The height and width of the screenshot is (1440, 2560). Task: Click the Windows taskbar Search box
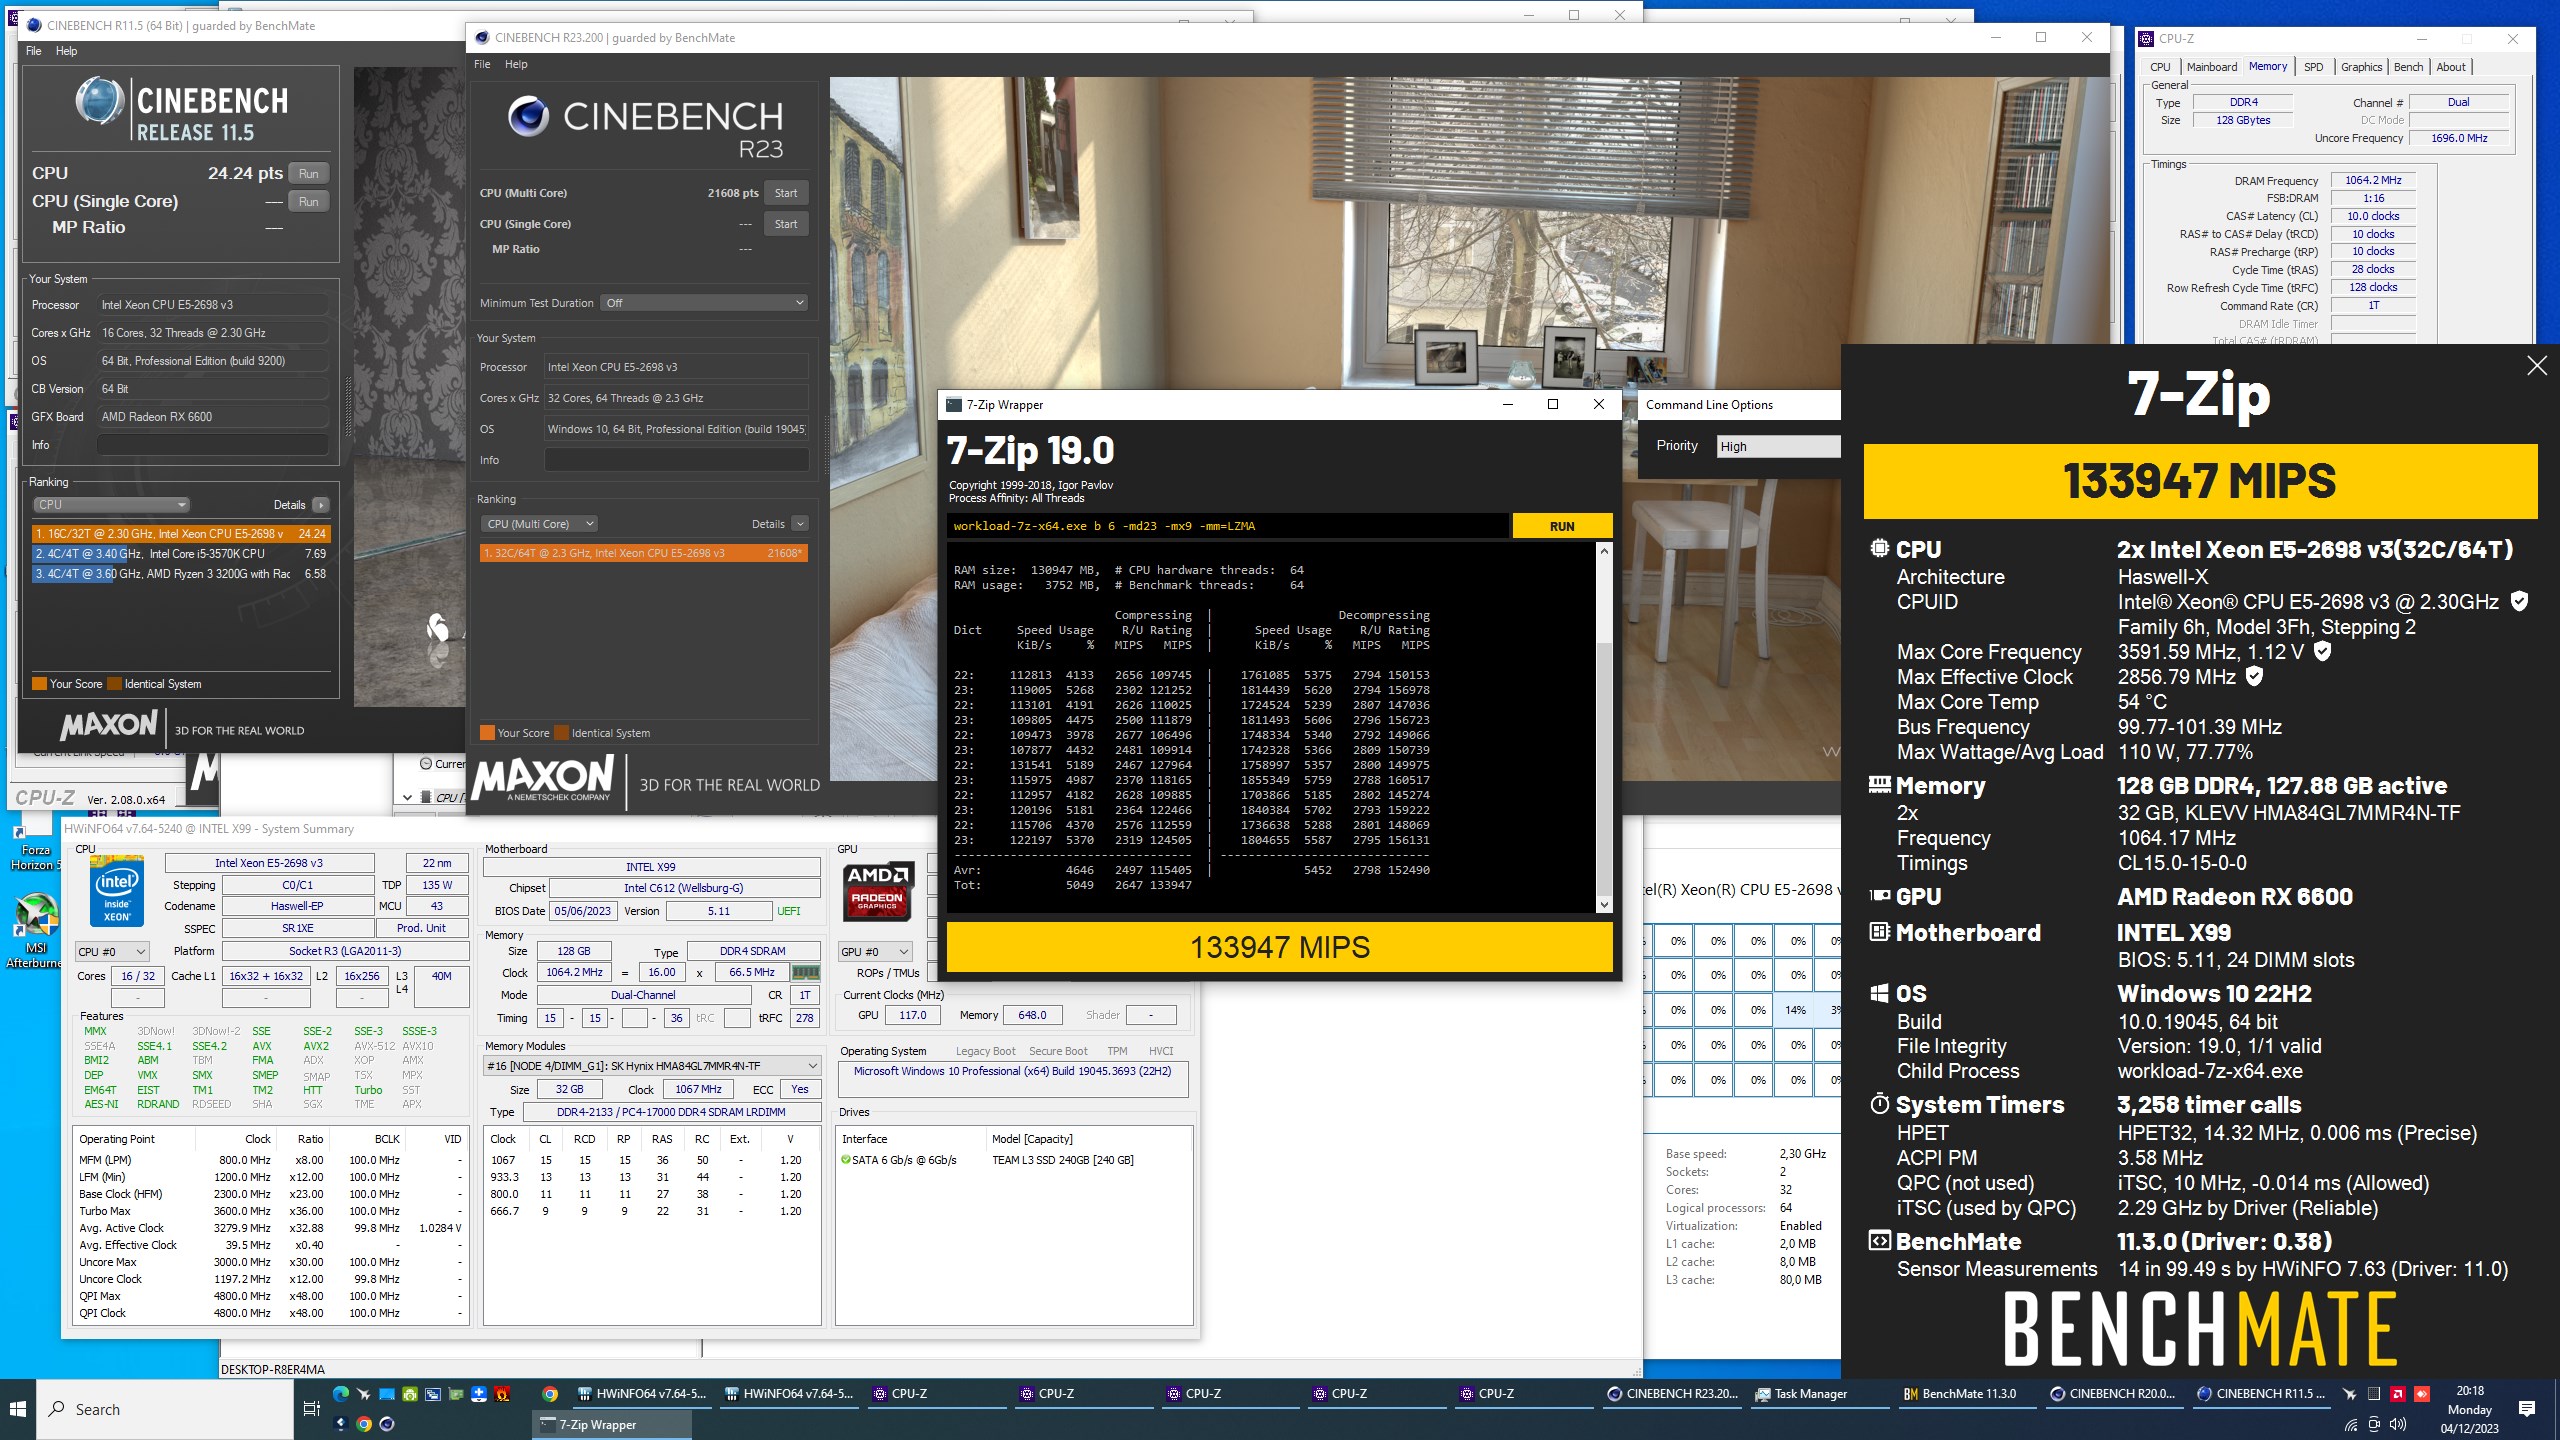[165, 1409]
